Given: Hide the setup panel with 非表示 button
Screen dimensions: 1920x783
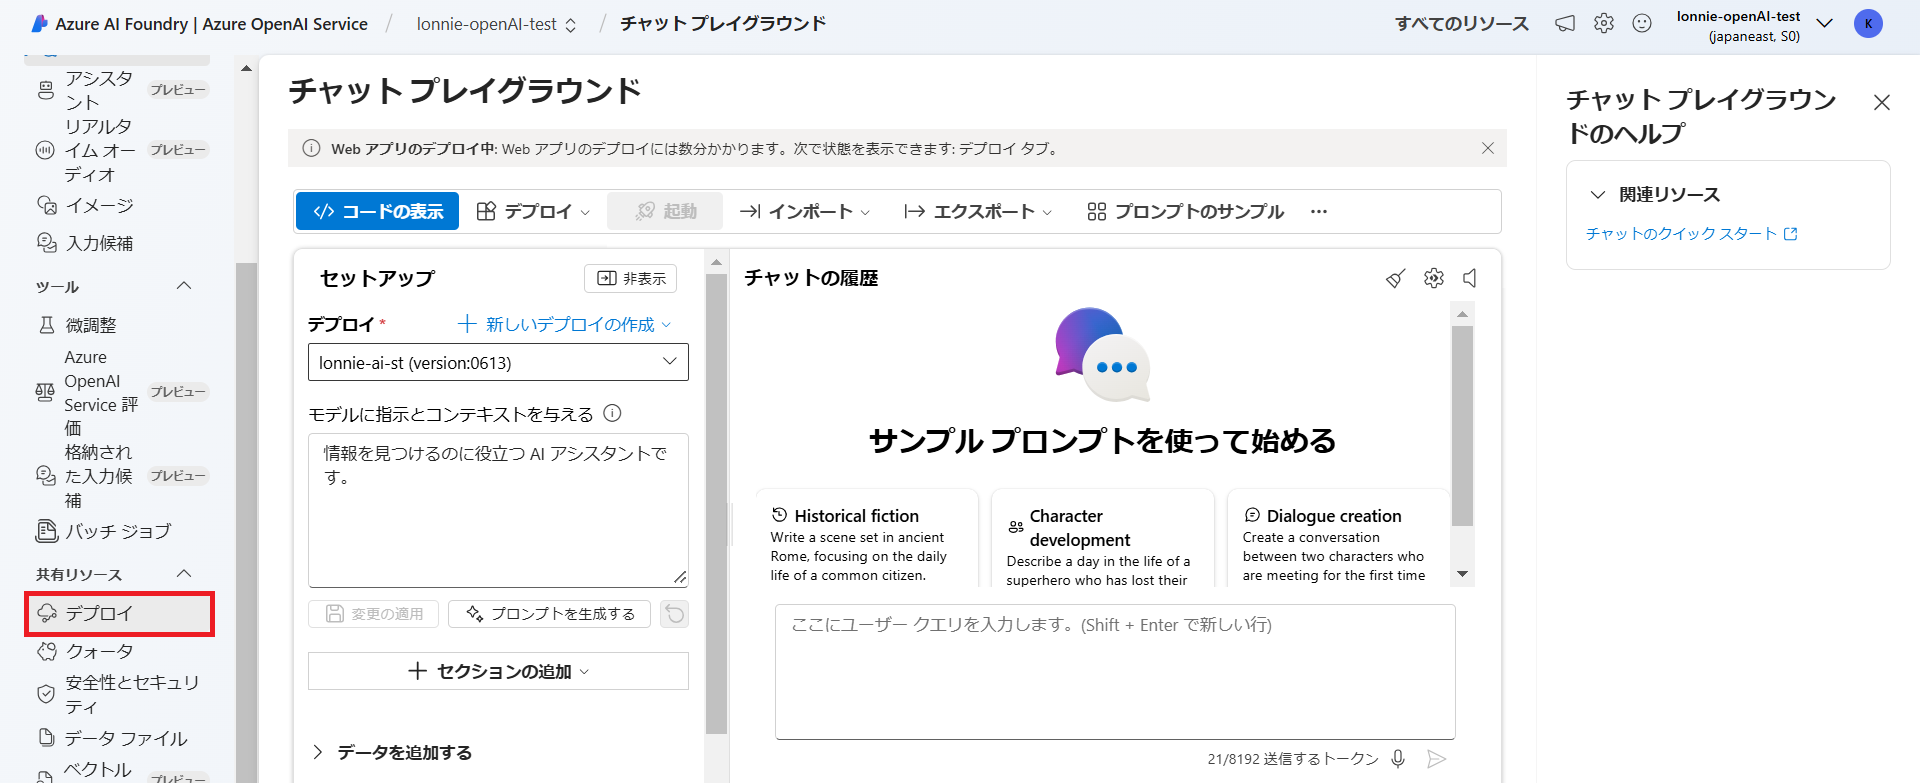Looking at the screenshot, I should 631,278.
